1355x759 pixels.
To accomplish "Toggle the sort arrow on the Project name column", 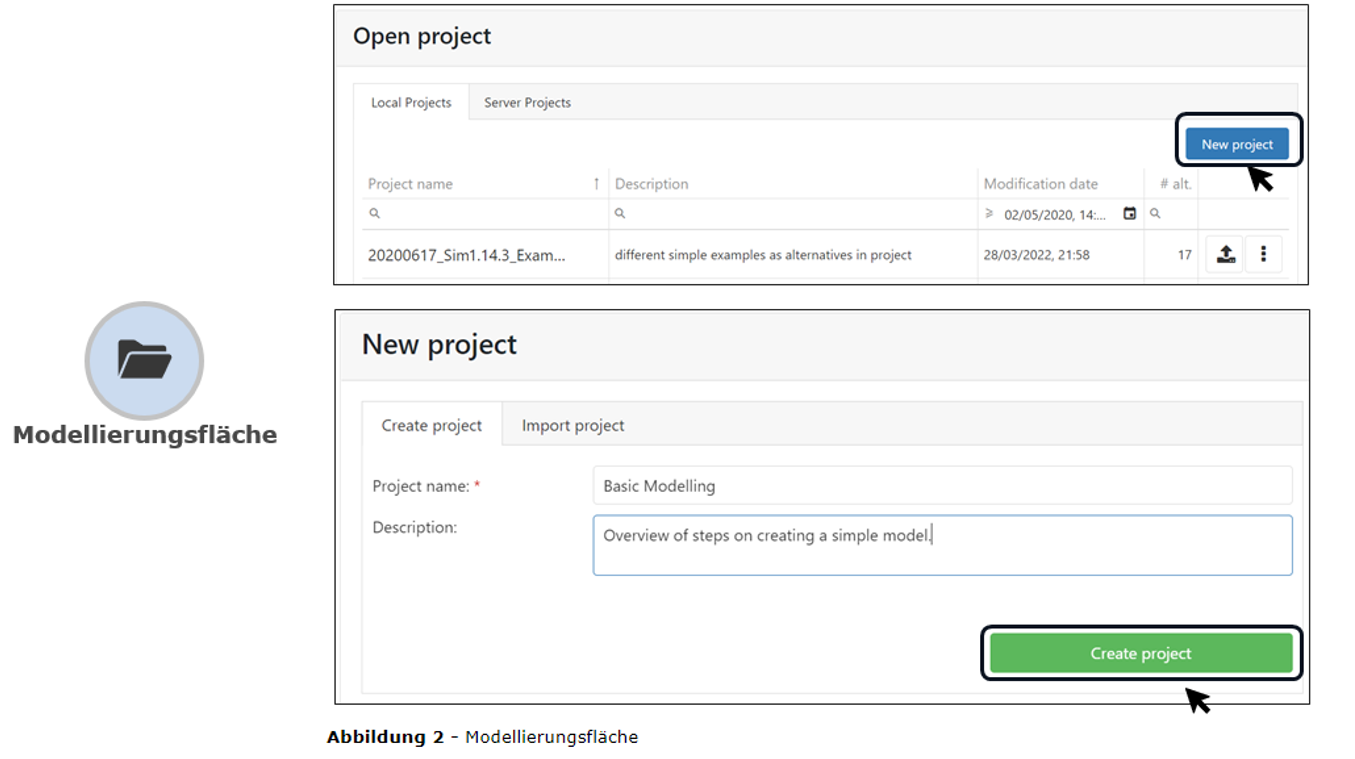I will click(596, 184).
